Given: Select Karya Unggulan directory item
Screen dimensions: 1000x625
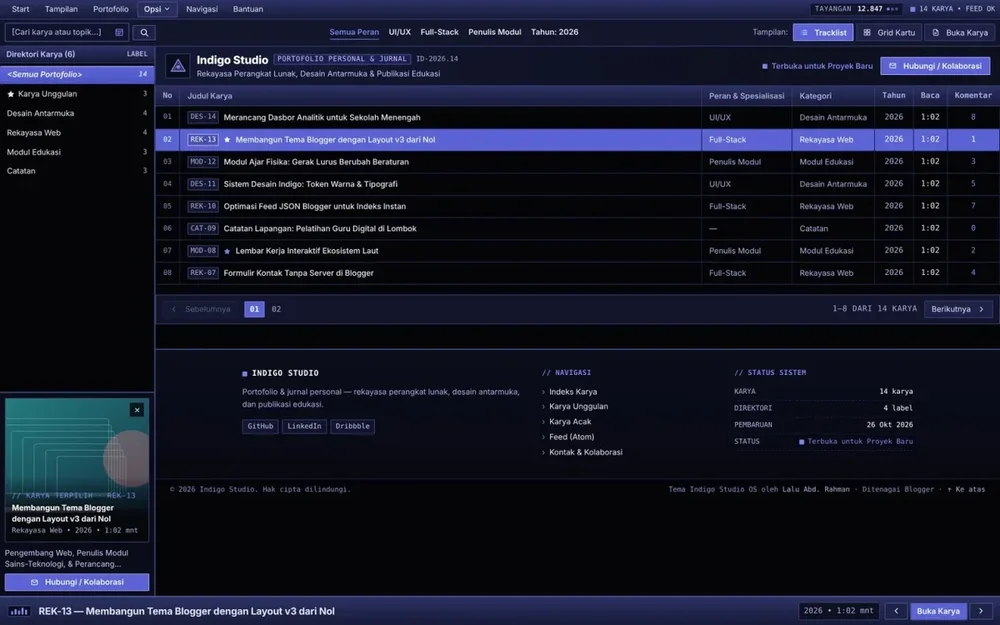Looking at the screenshot, I should tap(77, 94).
